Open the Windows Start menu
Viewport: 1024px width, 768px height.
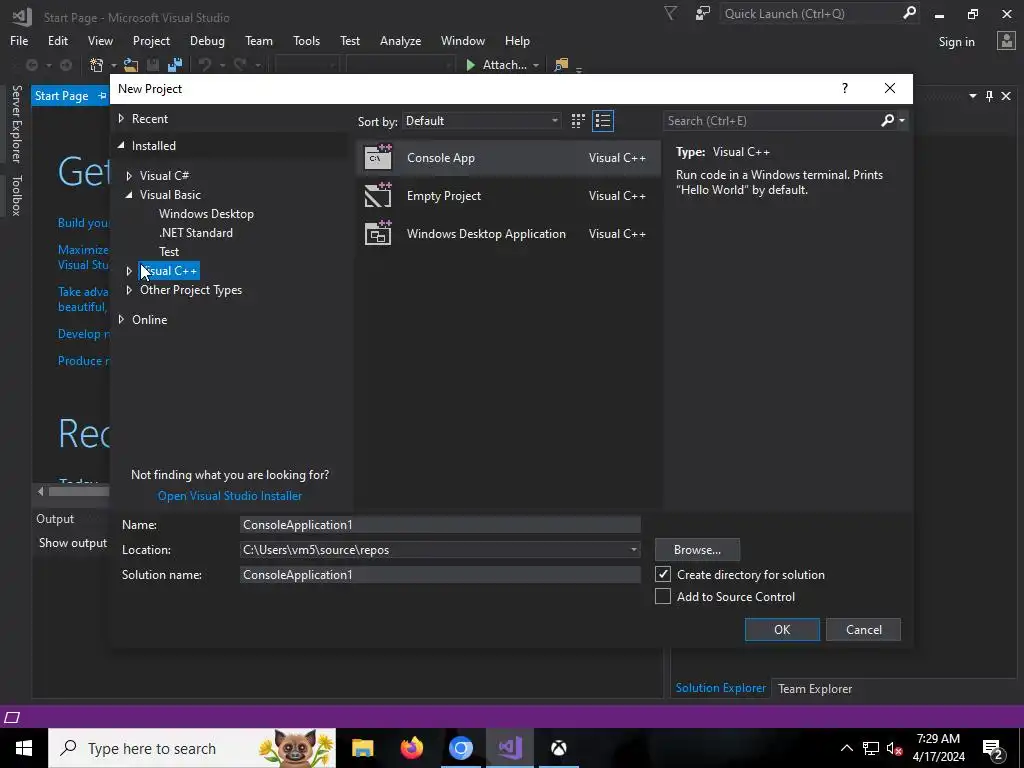(x=24, y=748)
